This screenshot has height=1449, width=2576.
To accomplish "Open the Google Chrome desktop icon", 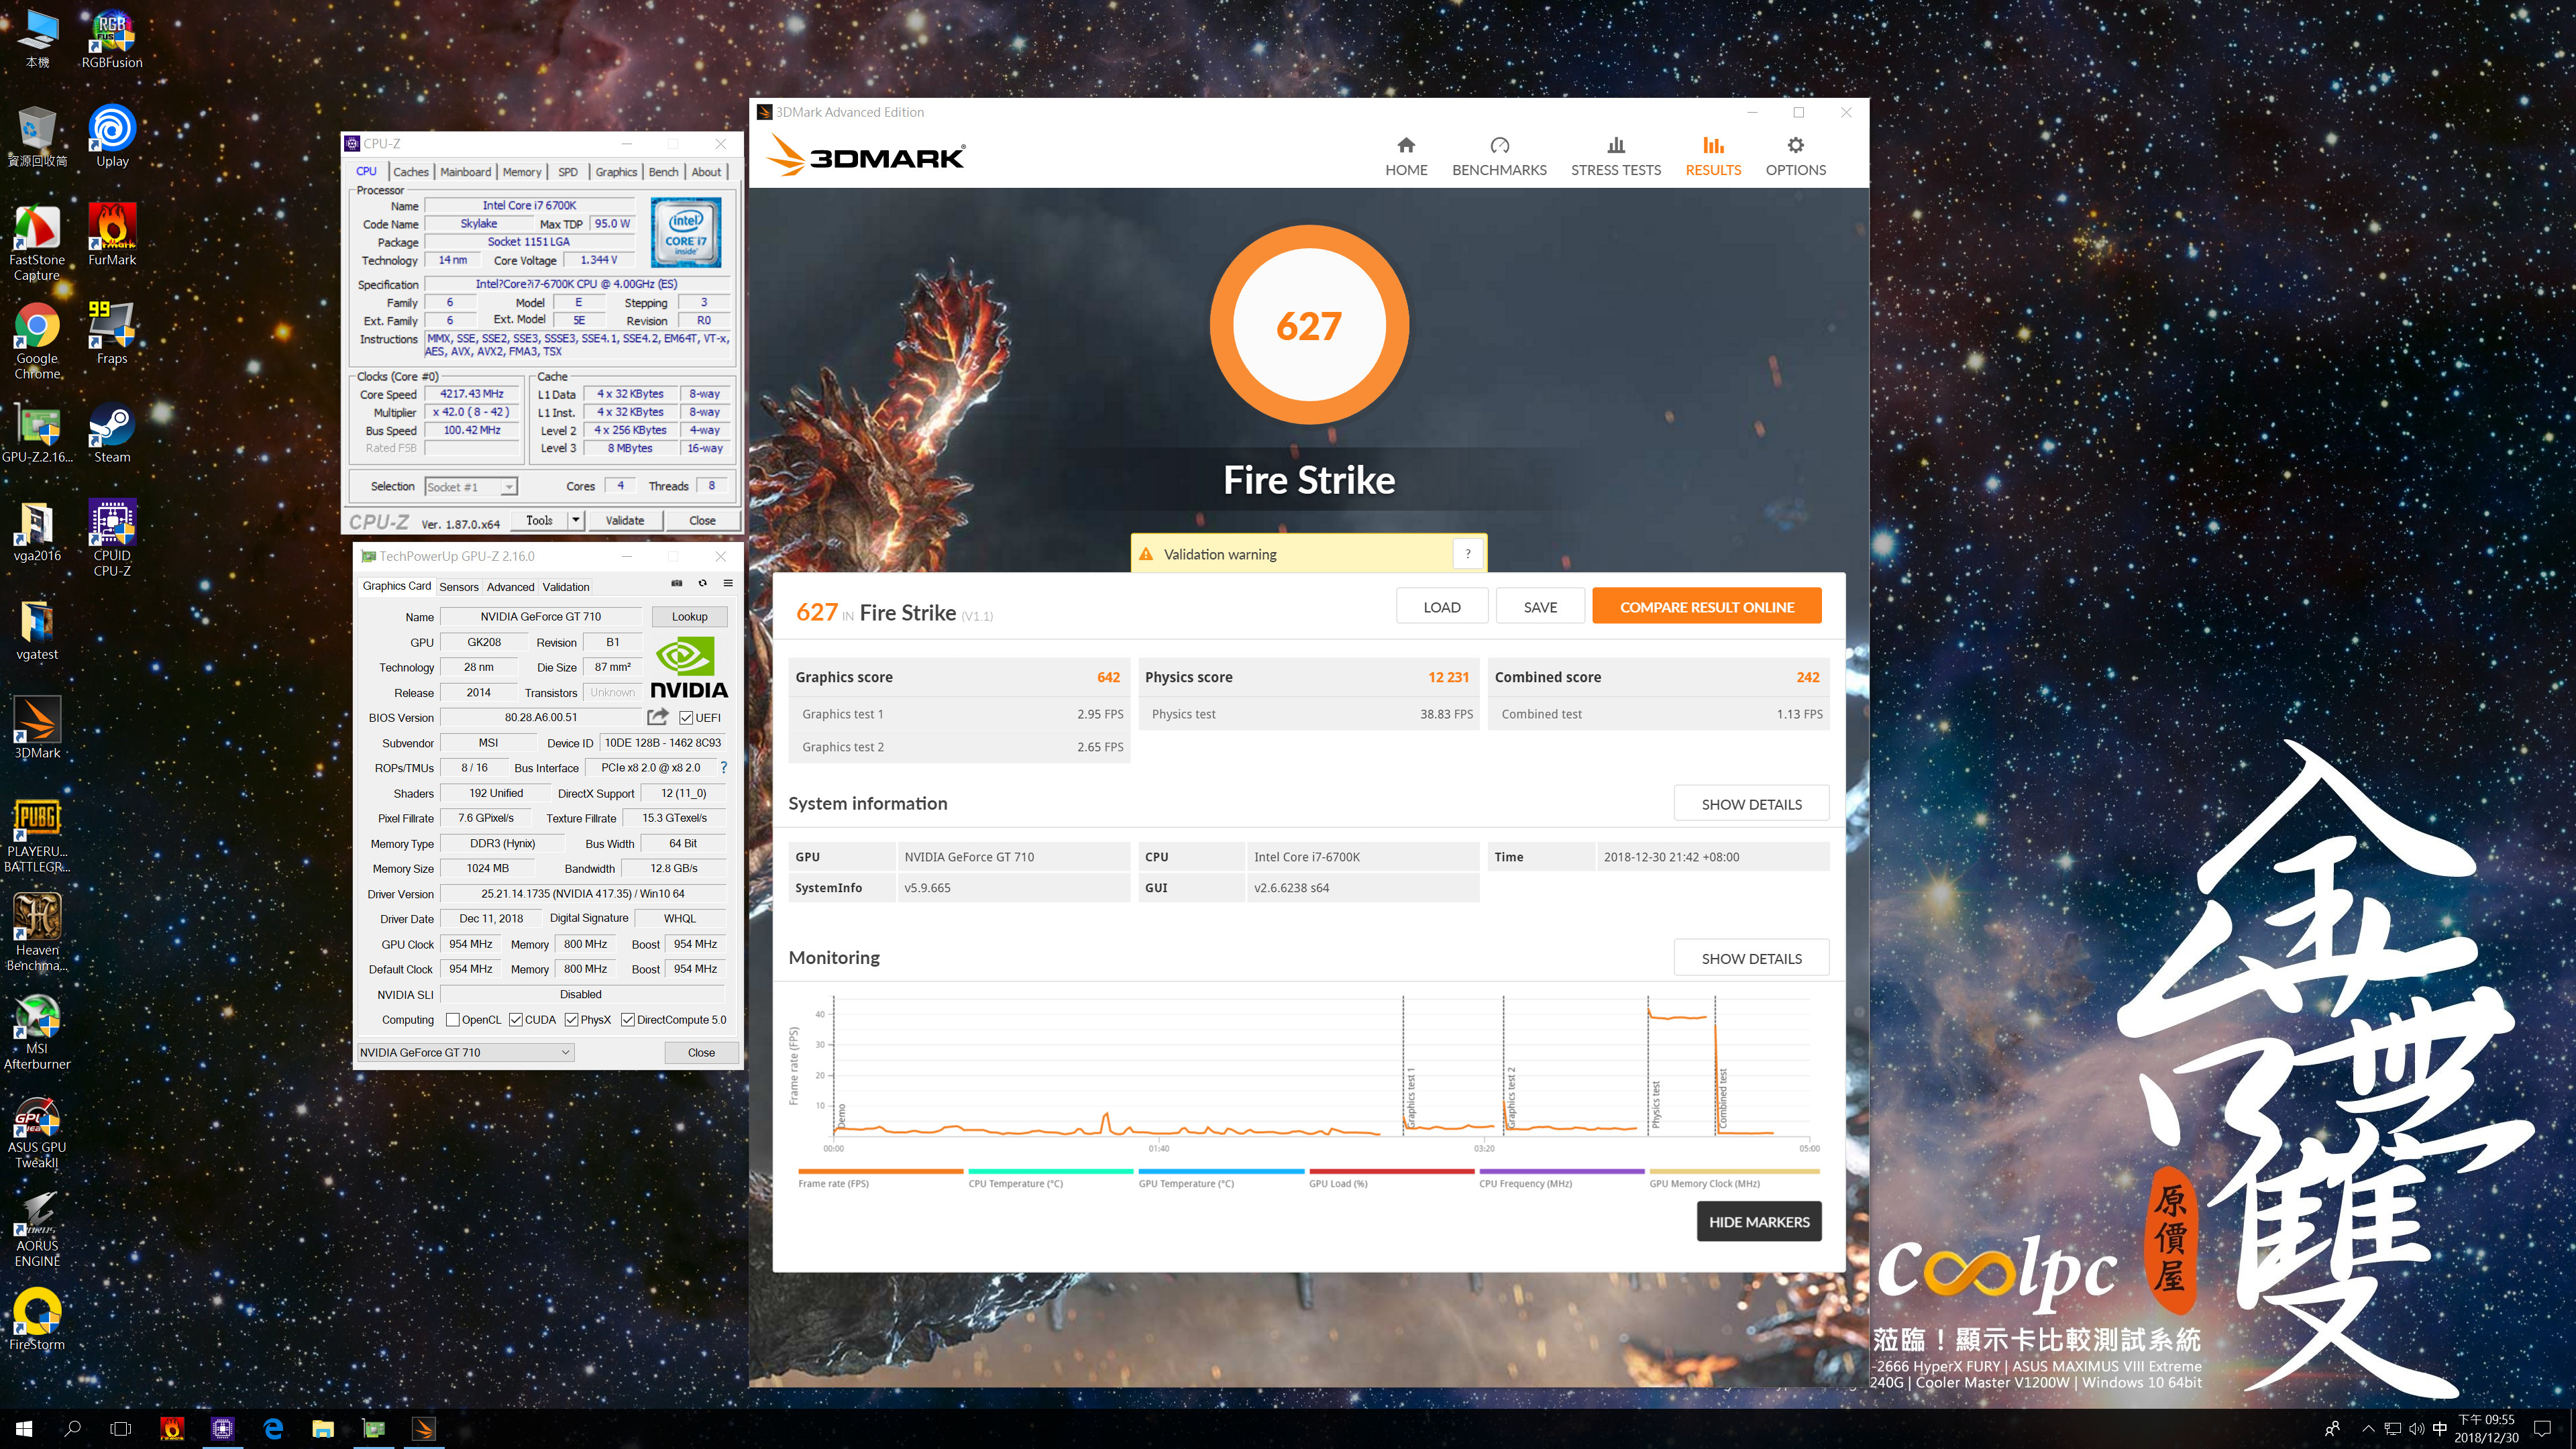I will (37, 342).
